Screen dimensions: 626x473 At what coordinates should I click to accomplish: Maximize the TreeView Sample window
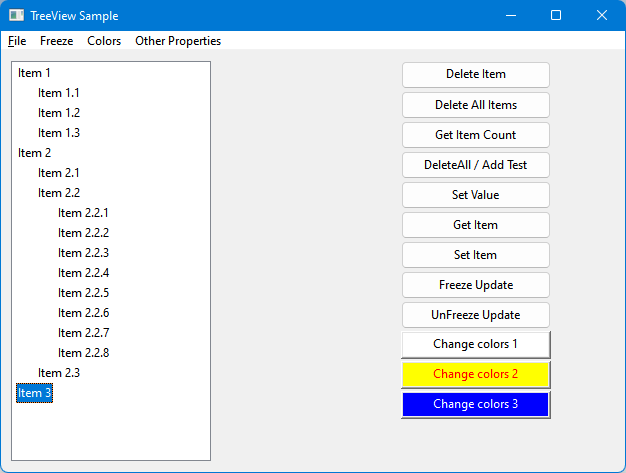click(x=556, y=15)
